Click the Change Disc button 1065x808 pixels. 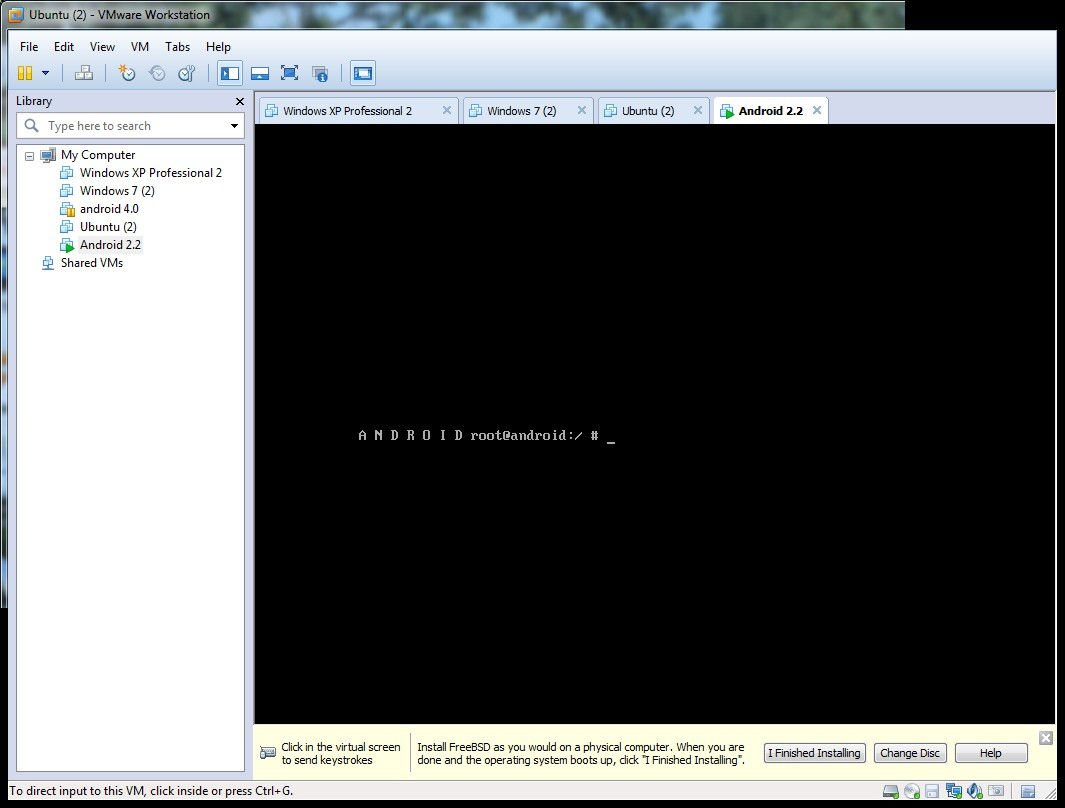pos(909,753)
